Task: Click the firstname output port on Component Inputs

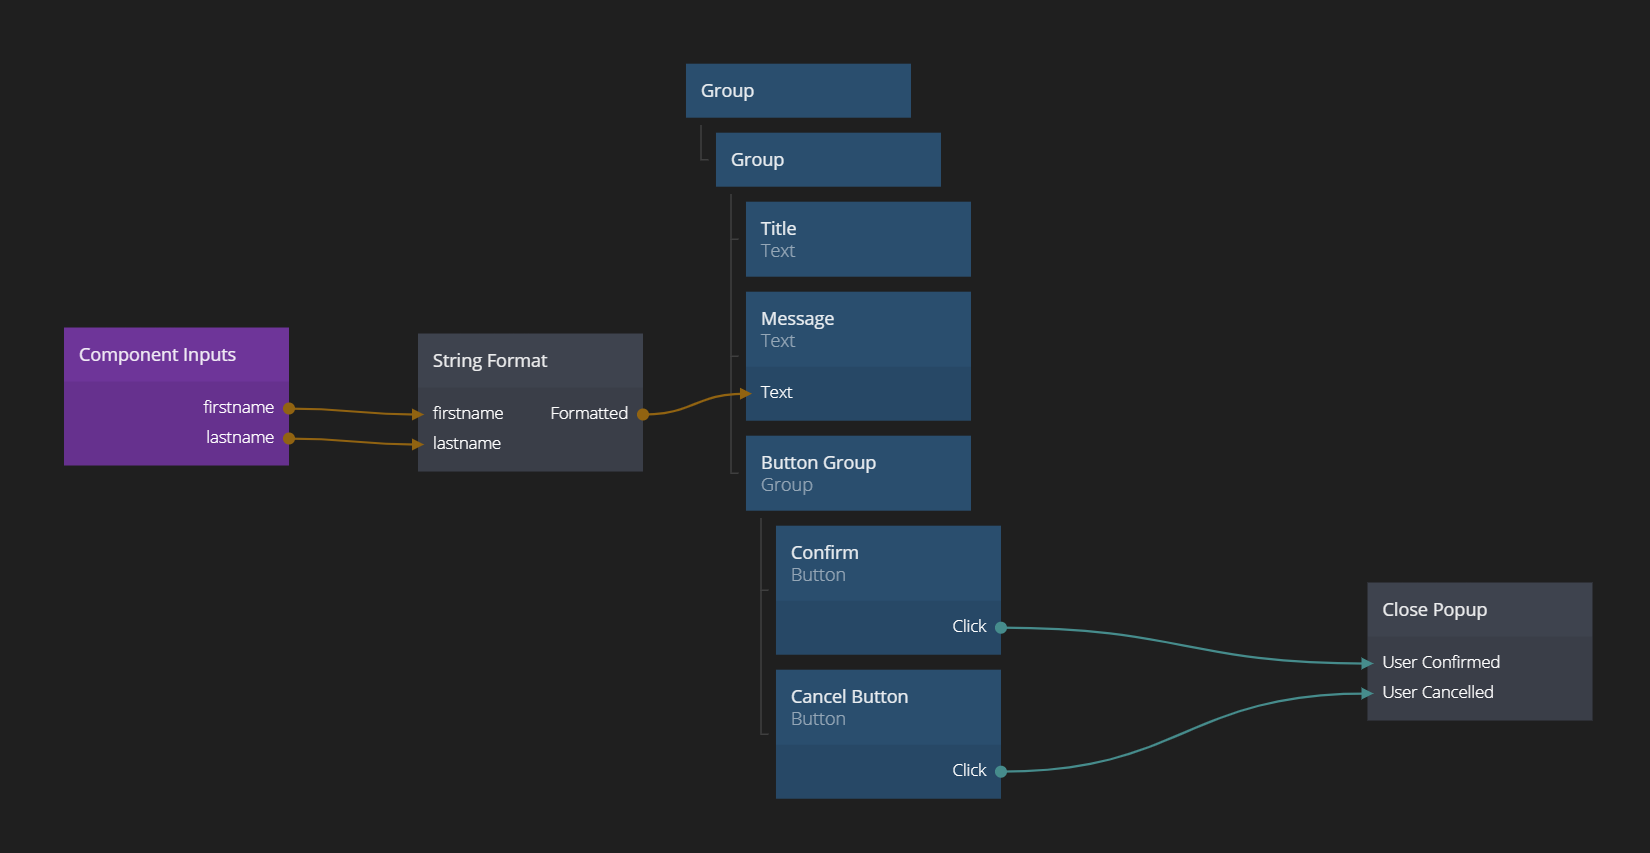Action: click(289, 408)
